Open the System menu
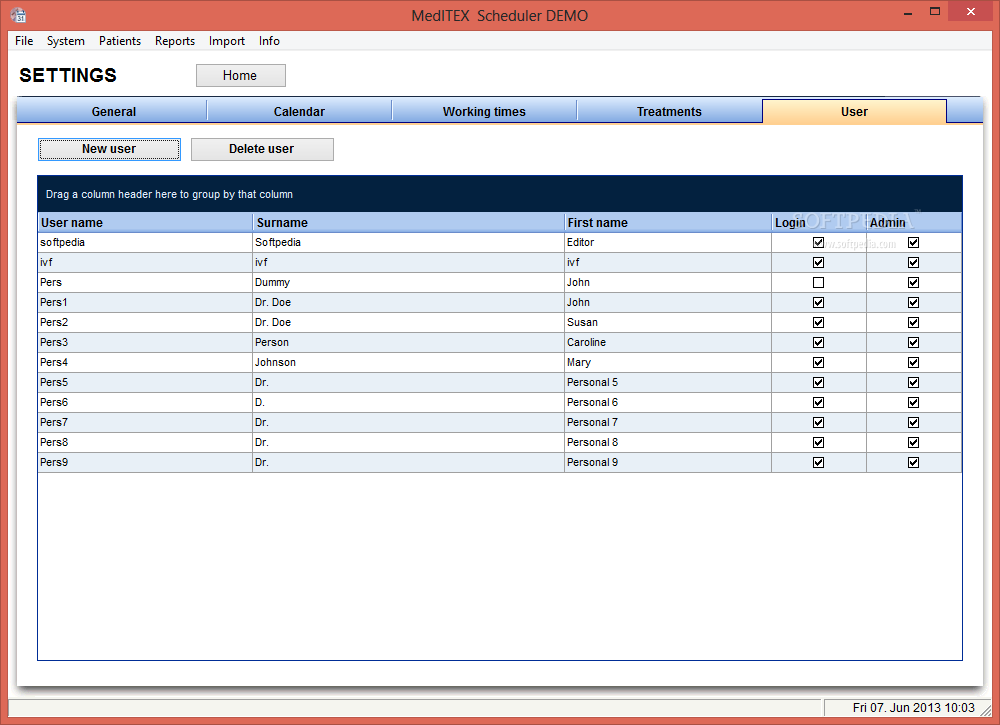 [66, 41]
